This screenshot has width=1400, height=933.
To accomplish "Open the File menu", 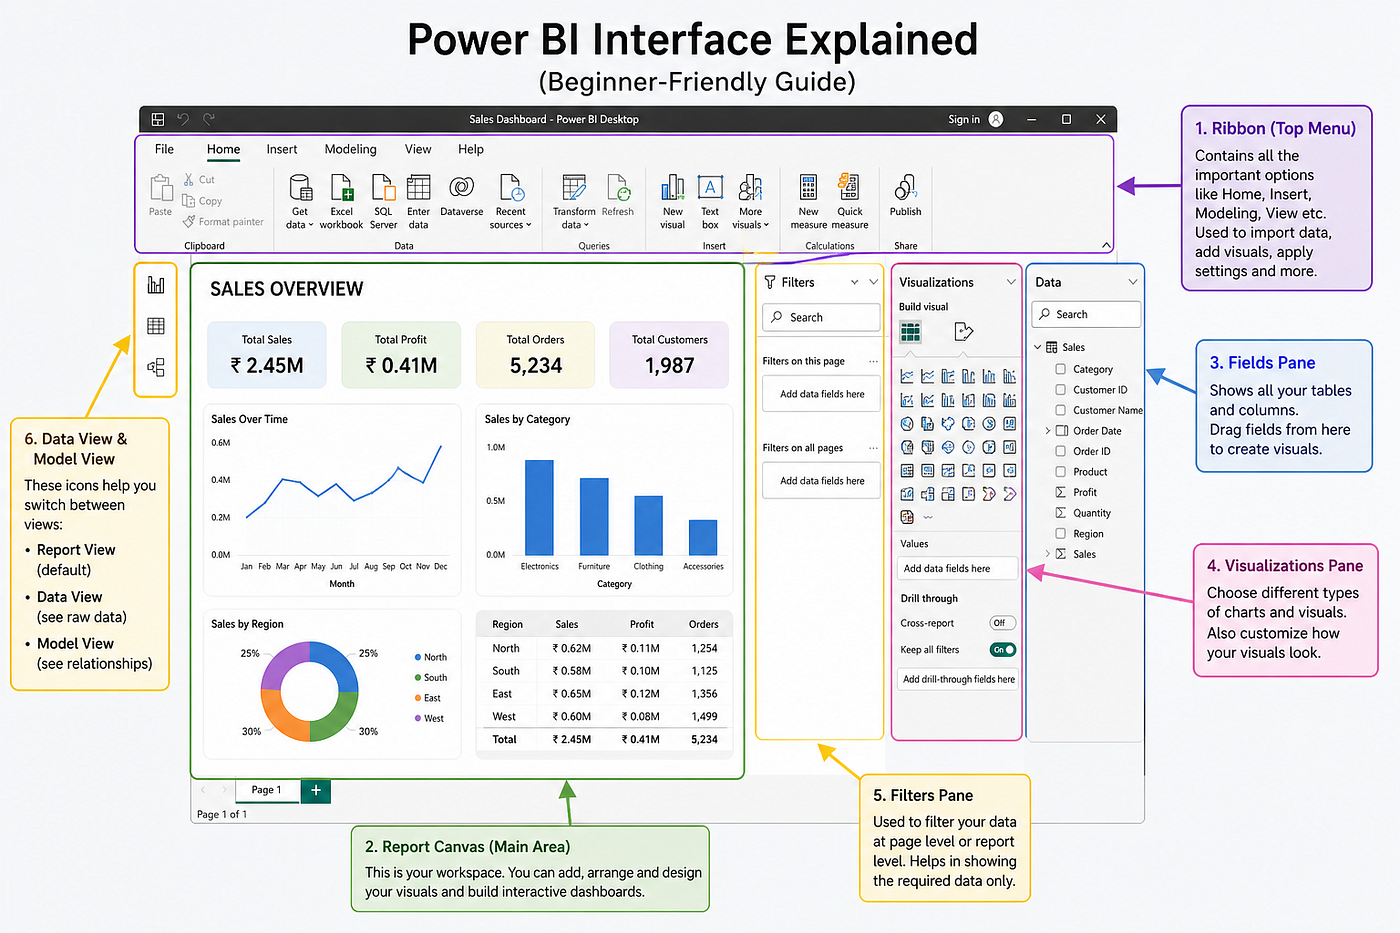I will [165, 149].
